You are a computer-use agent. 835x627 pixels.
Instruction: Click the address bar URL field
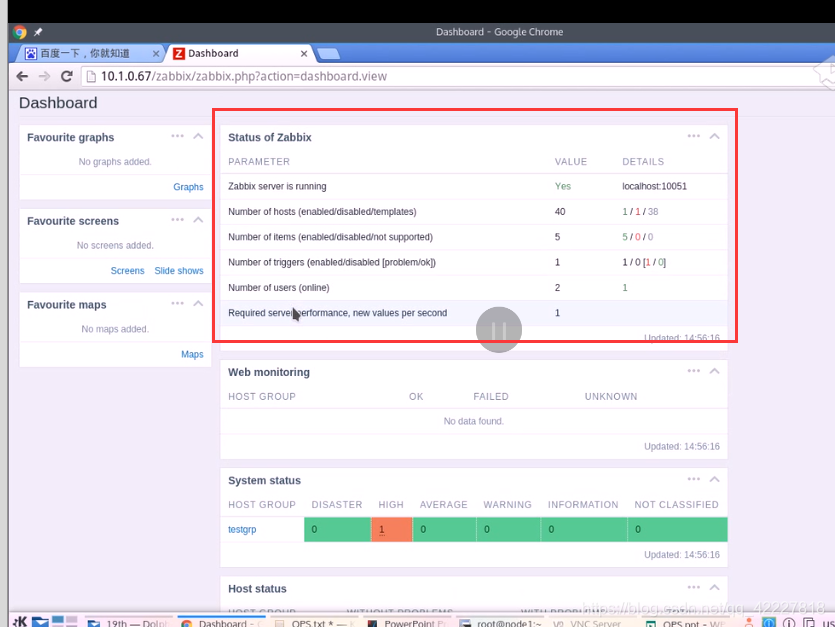pyautogui.click(x=447, y=76)
